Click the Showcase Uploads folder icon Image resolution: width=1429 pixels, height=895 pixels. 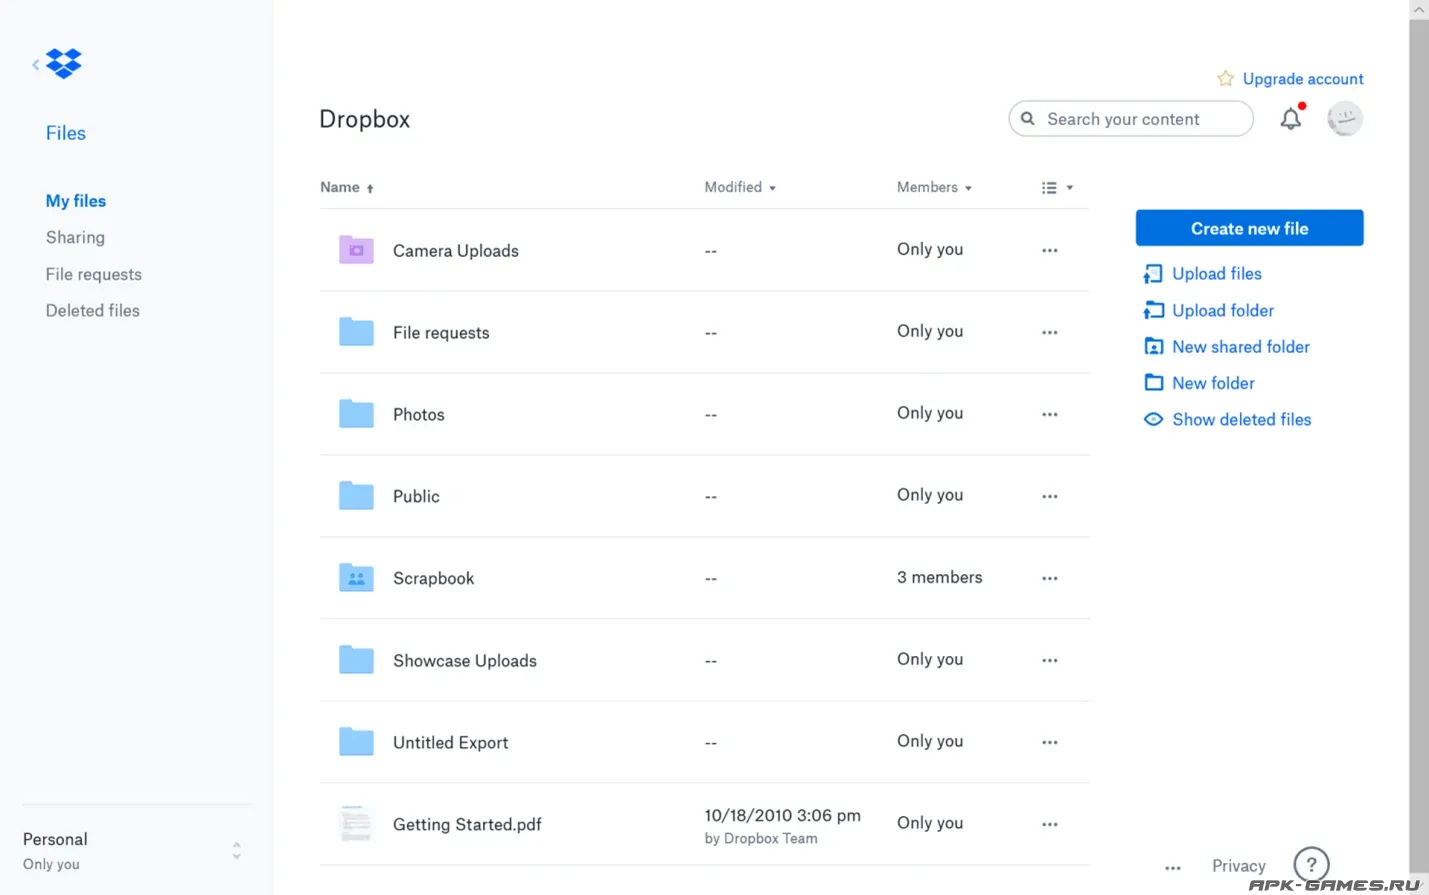[x=356, y=659]
